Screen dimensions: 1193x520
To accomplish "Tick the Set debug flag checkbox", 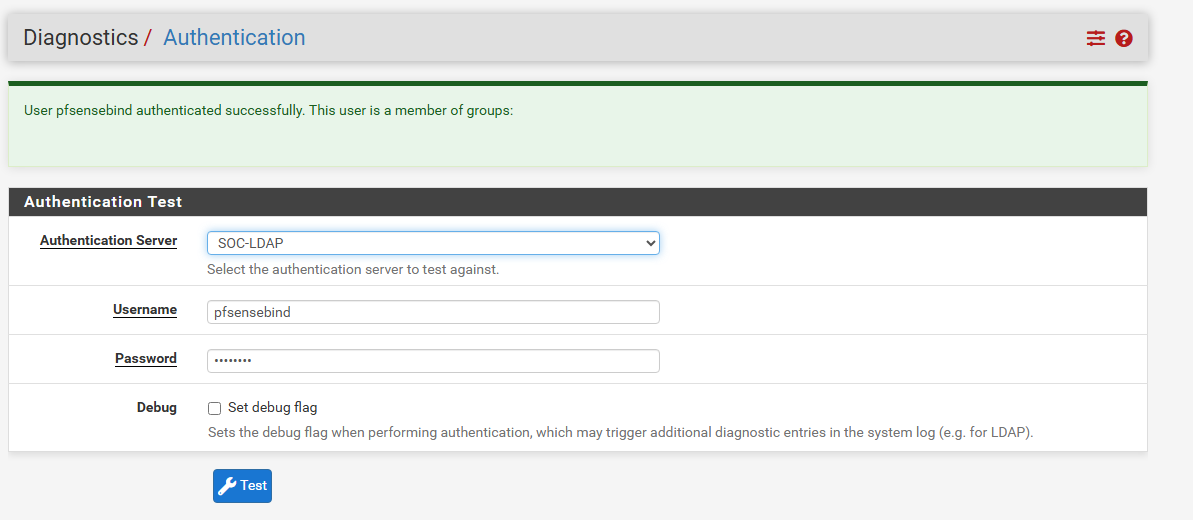I will point(215,408).
